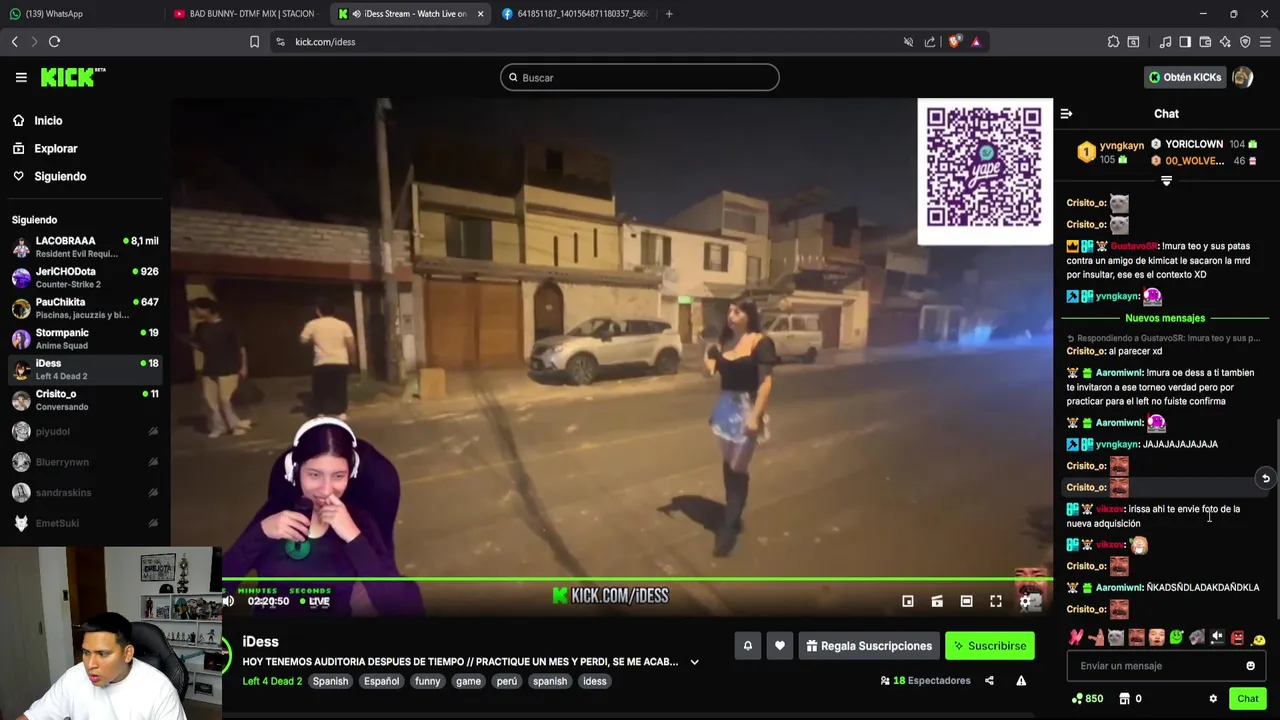1280x720 pixels.
Task: Open the emoji picker in the chat input
Action: pyautogui.click(x=1250, y=666)
